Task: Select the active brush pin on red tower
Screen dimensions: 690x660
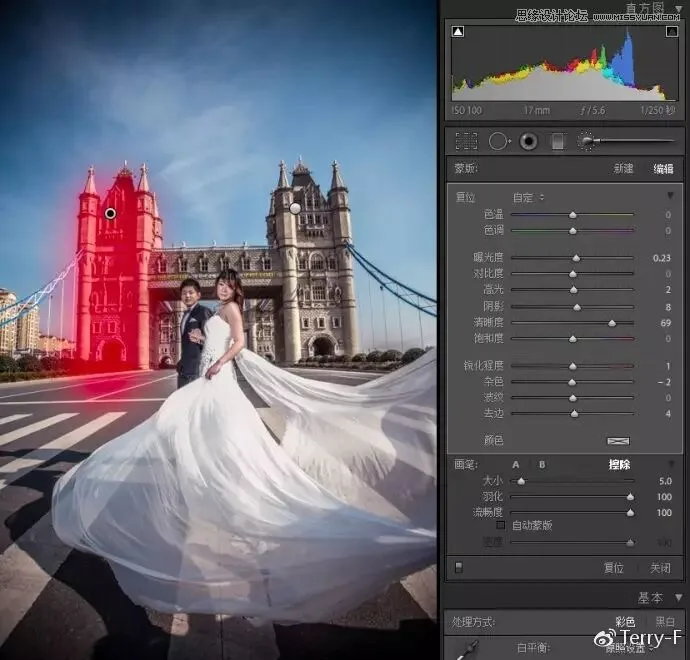Action: (x=110, y=214)
